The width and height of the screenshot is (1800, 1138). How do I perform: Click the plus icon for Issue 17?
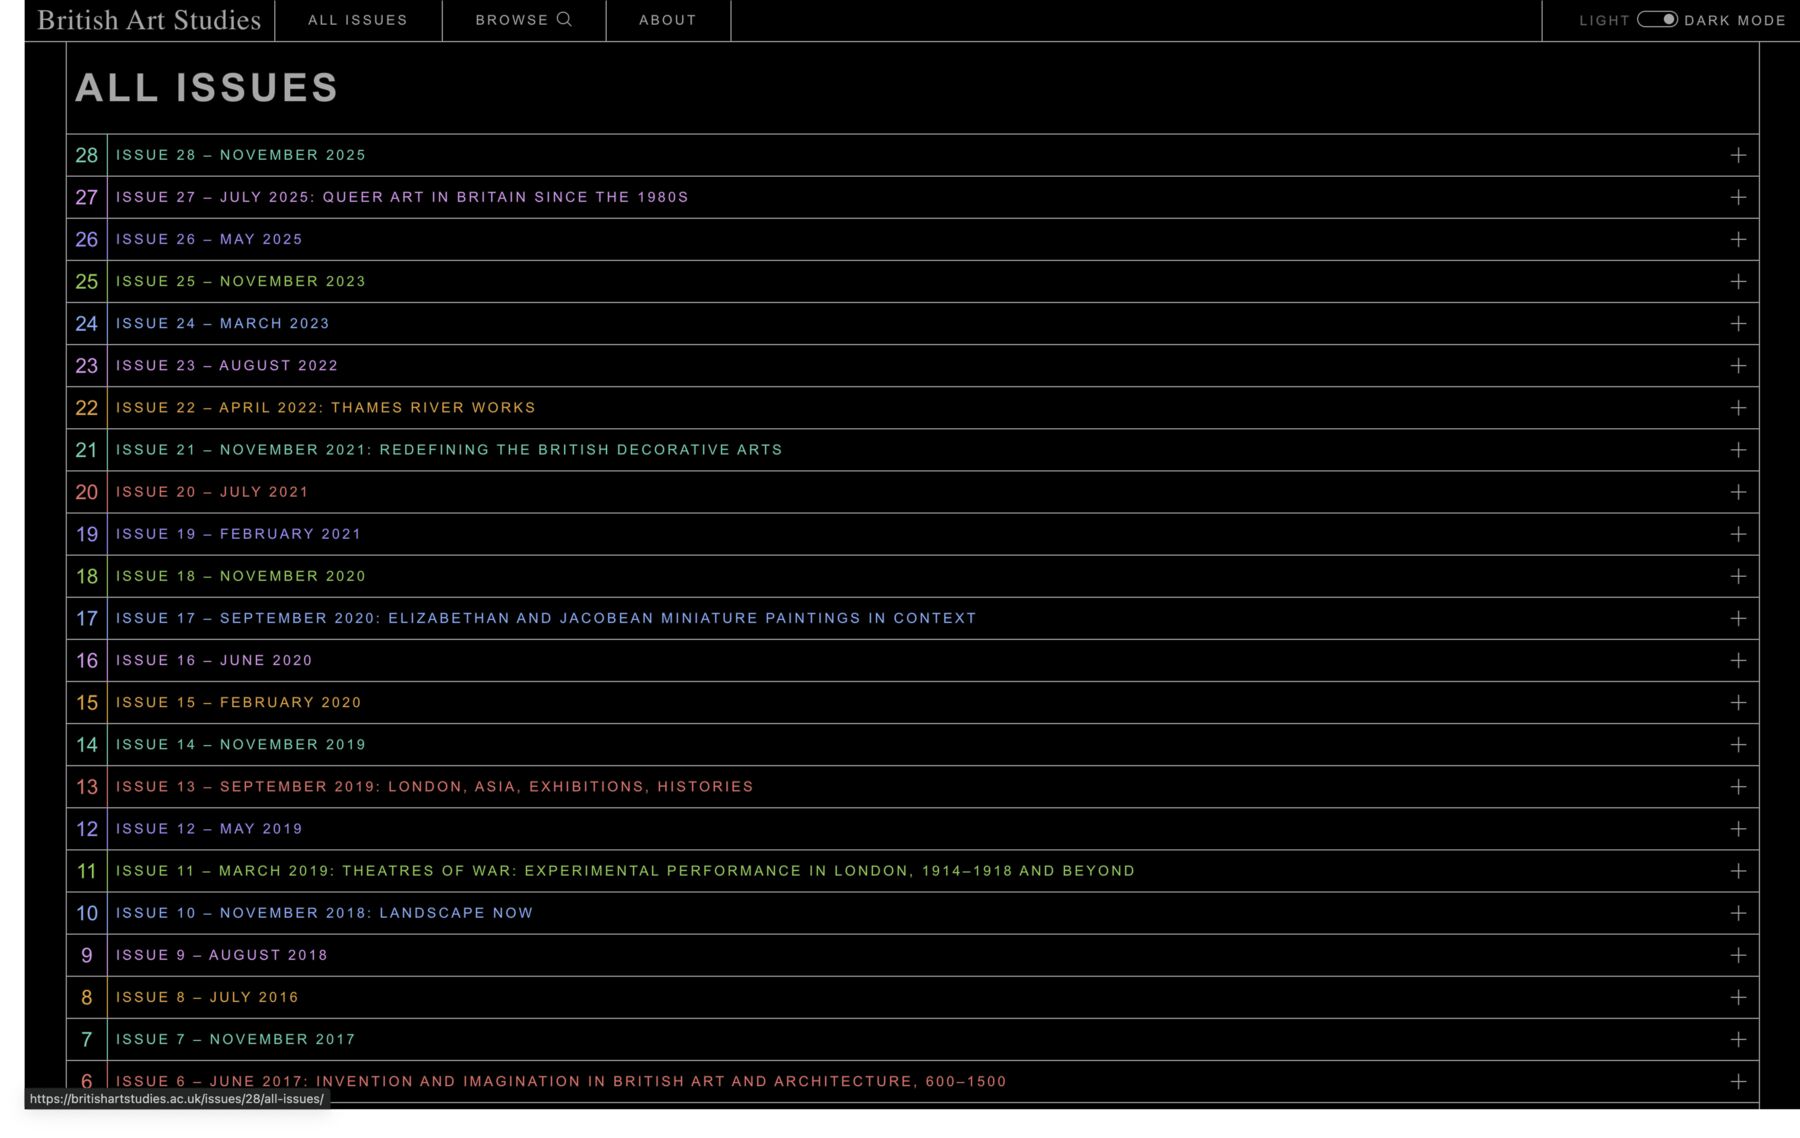(x=1738, y=618)
